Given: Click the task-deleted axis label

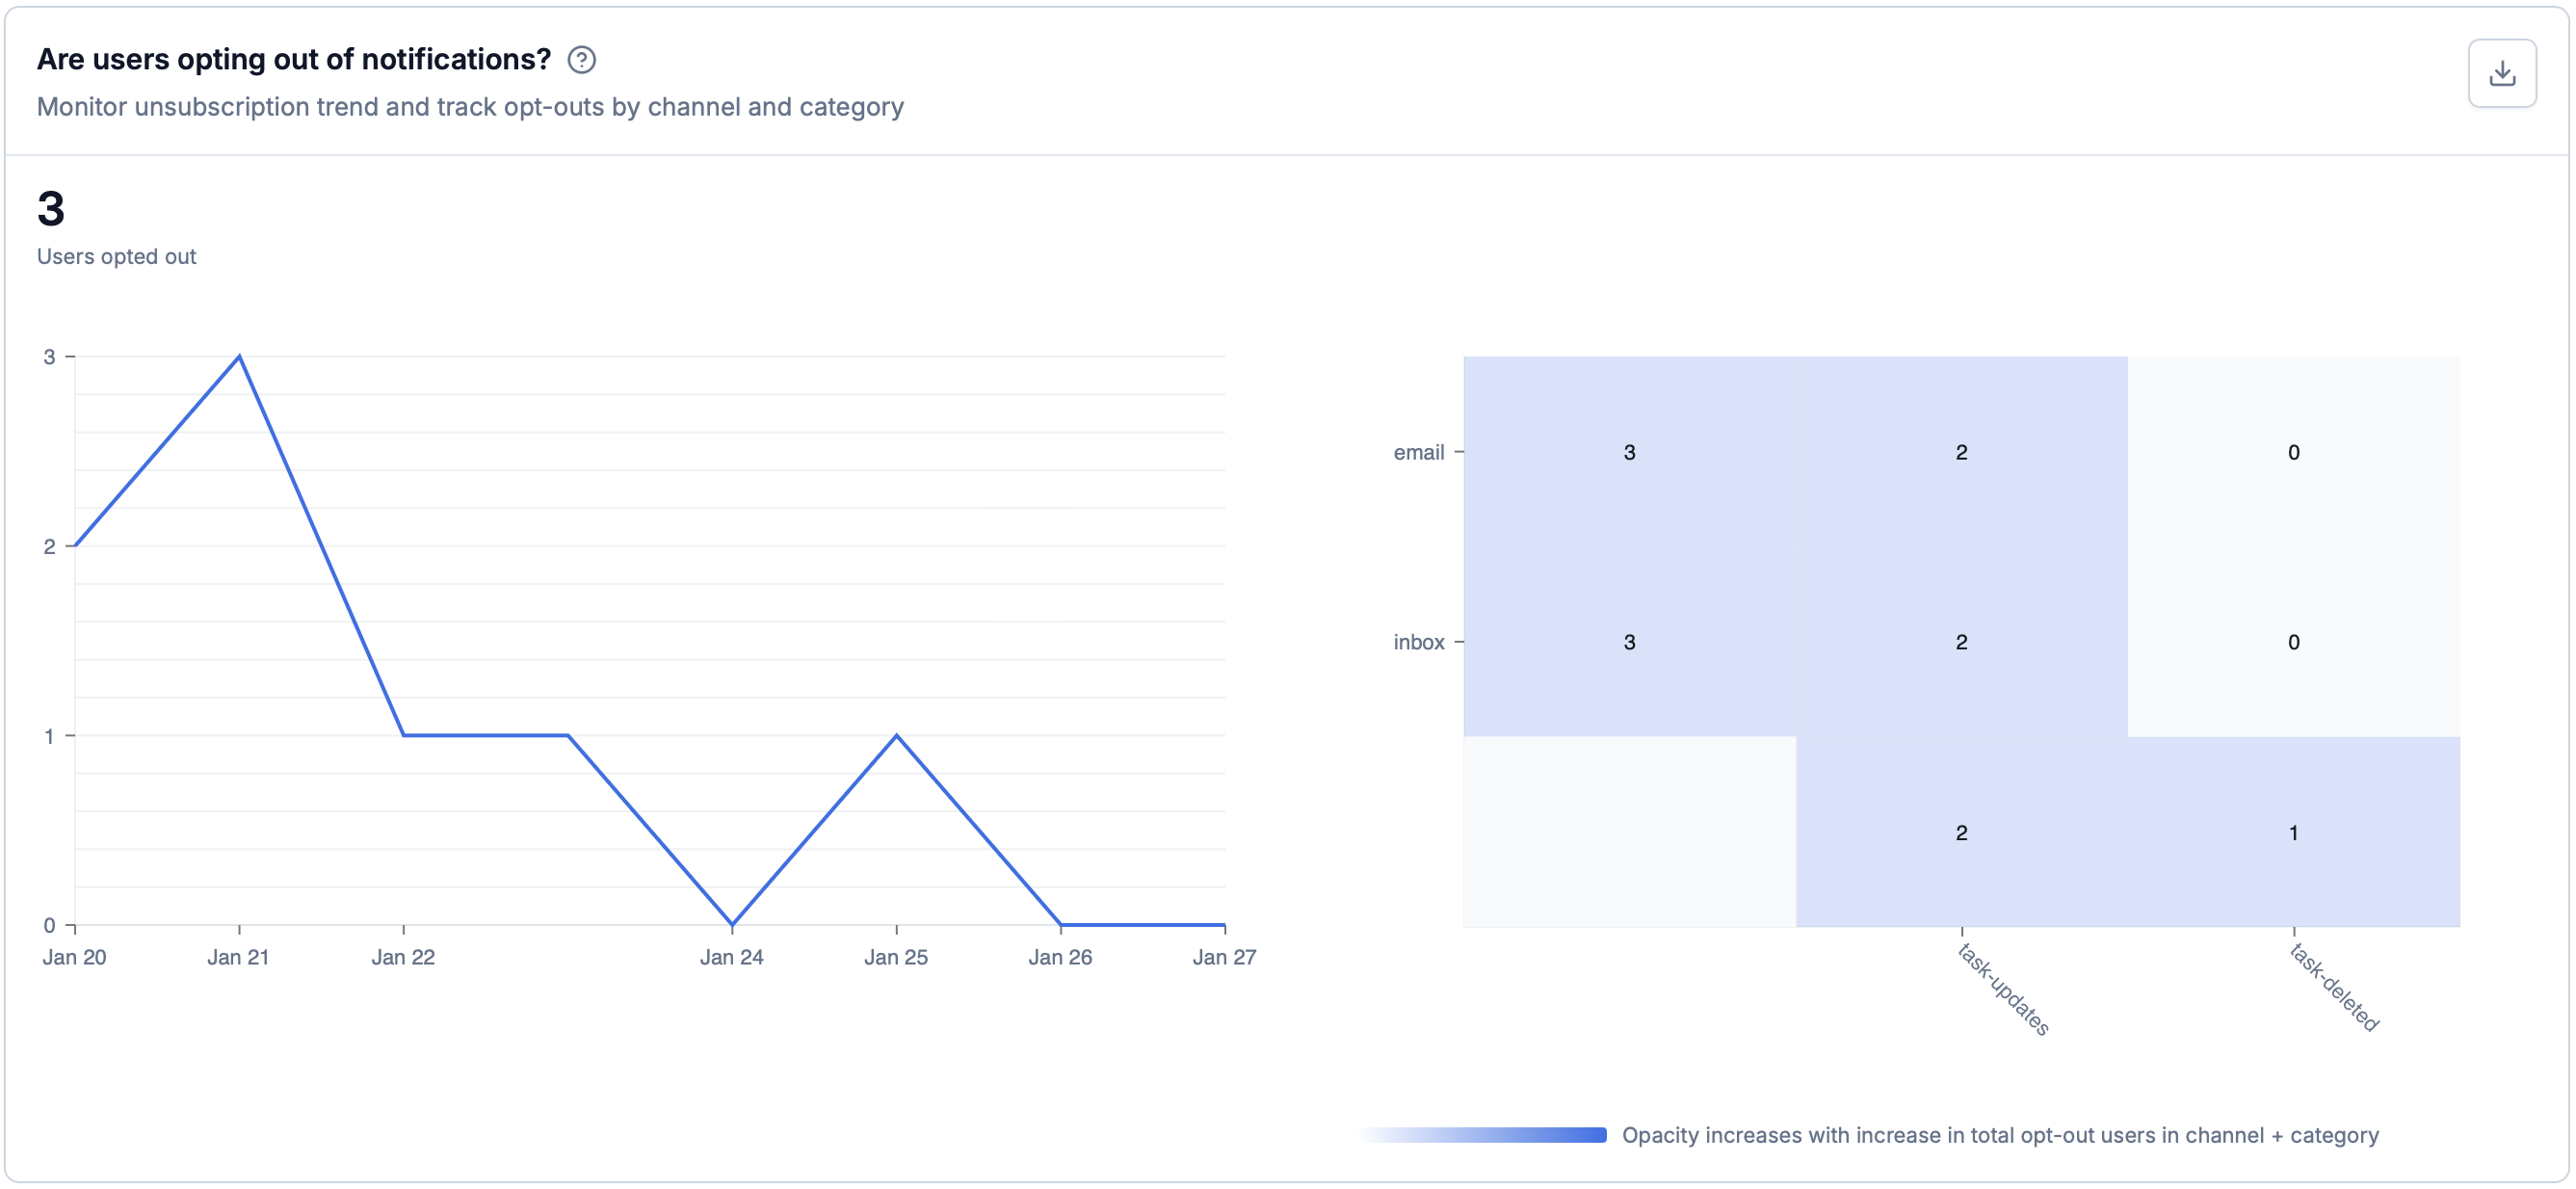Looking at the screenshot, I should click(2334, 987).
